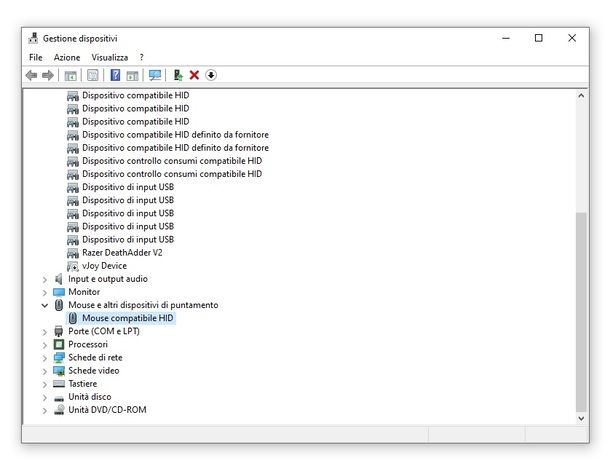Open the Visualizza menu
610x466 pixels.
pyautogui.click(x=110, y=57)
